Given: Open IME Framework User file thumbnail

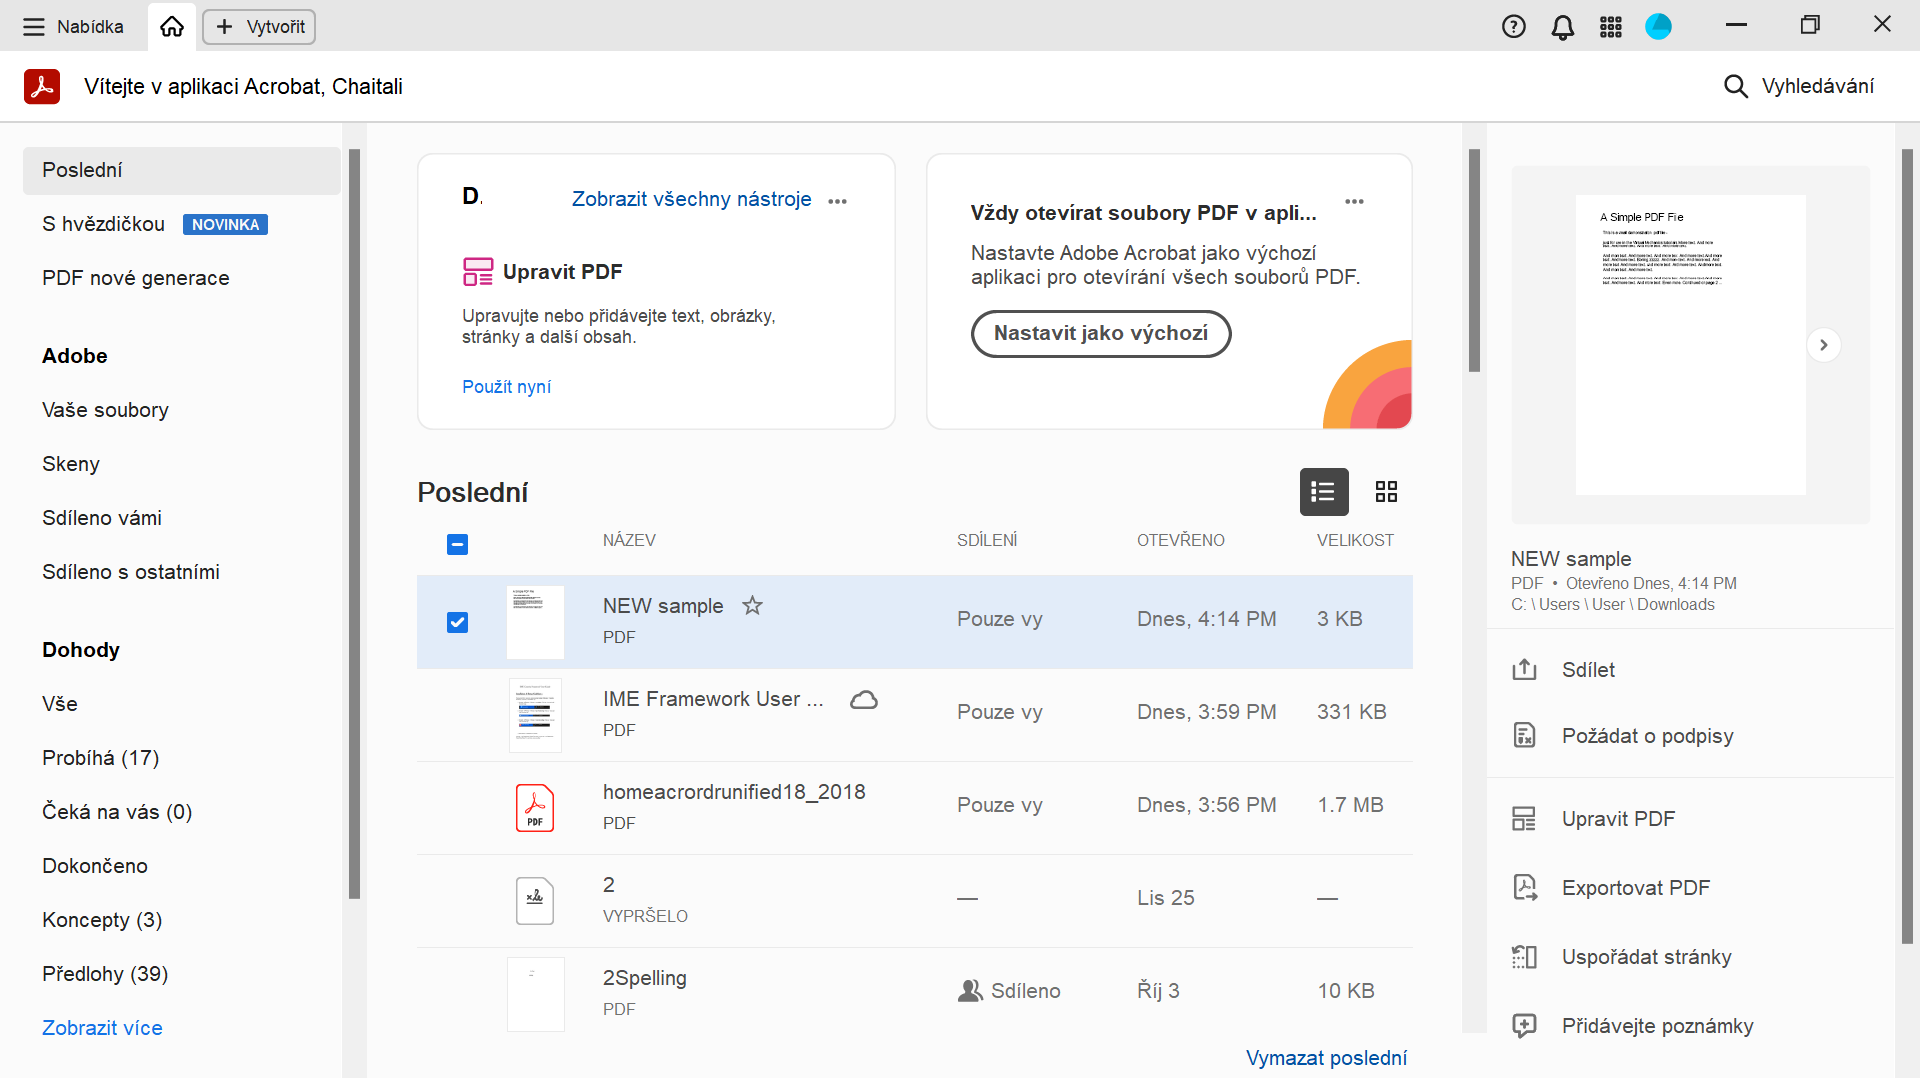Looking at the screenshot, I should click(x=535, y=715).
